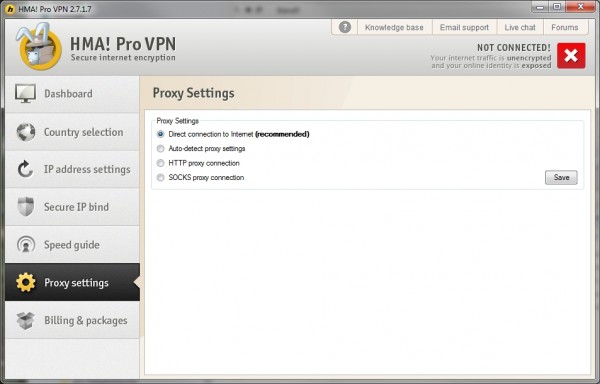Click the Proxy settings gear icon
The width and height of the screenshot is (600, 384).
coord(26,282)
